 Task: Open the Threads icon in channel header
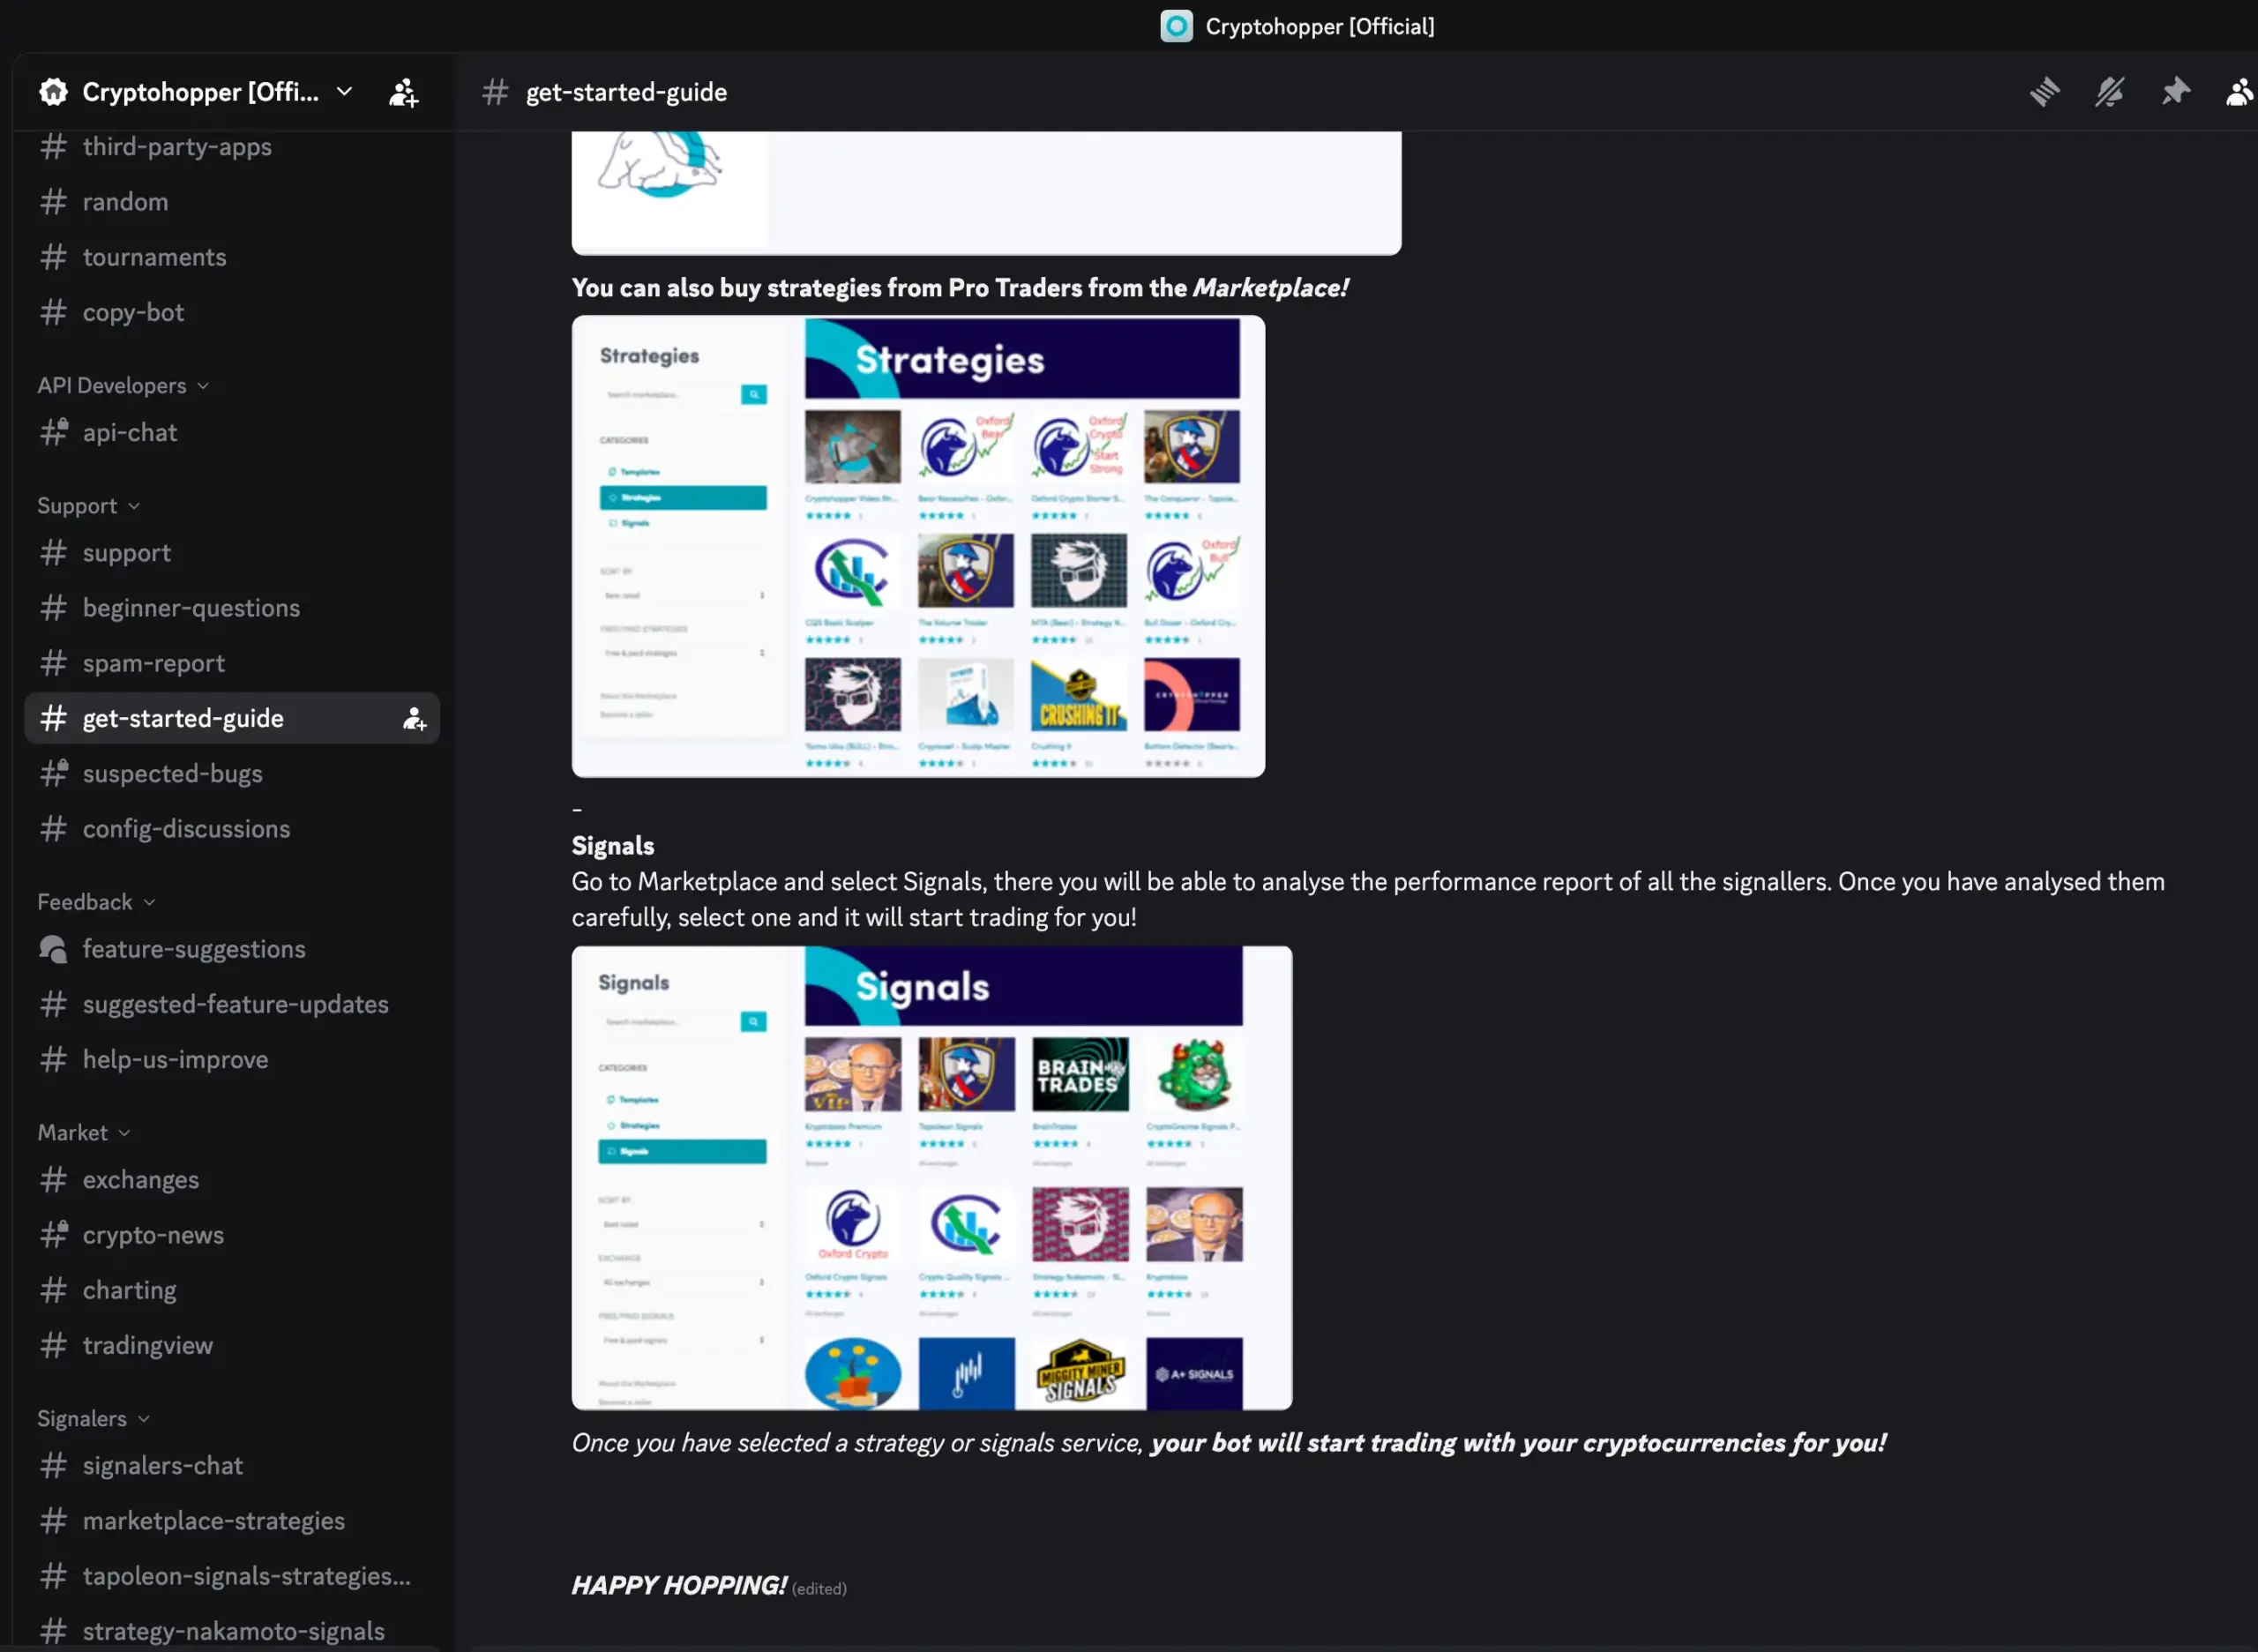pos(2044,92)
